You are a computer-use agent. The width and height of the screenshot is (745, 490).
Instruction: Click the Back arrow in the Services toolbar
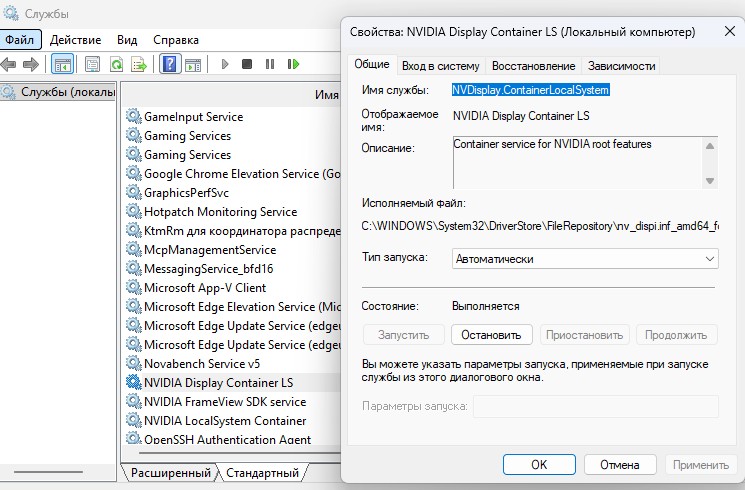tap(8, 64)
